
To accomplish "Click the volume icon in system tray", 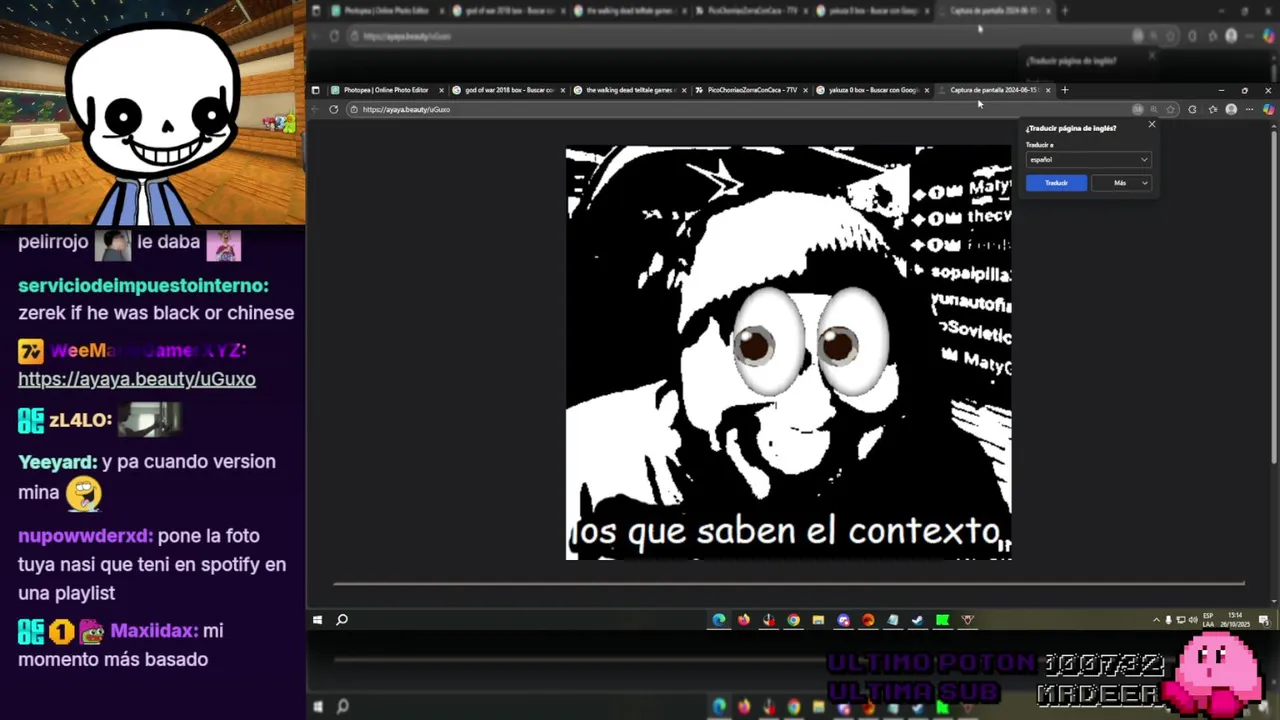I will (x=1193, y=620).
